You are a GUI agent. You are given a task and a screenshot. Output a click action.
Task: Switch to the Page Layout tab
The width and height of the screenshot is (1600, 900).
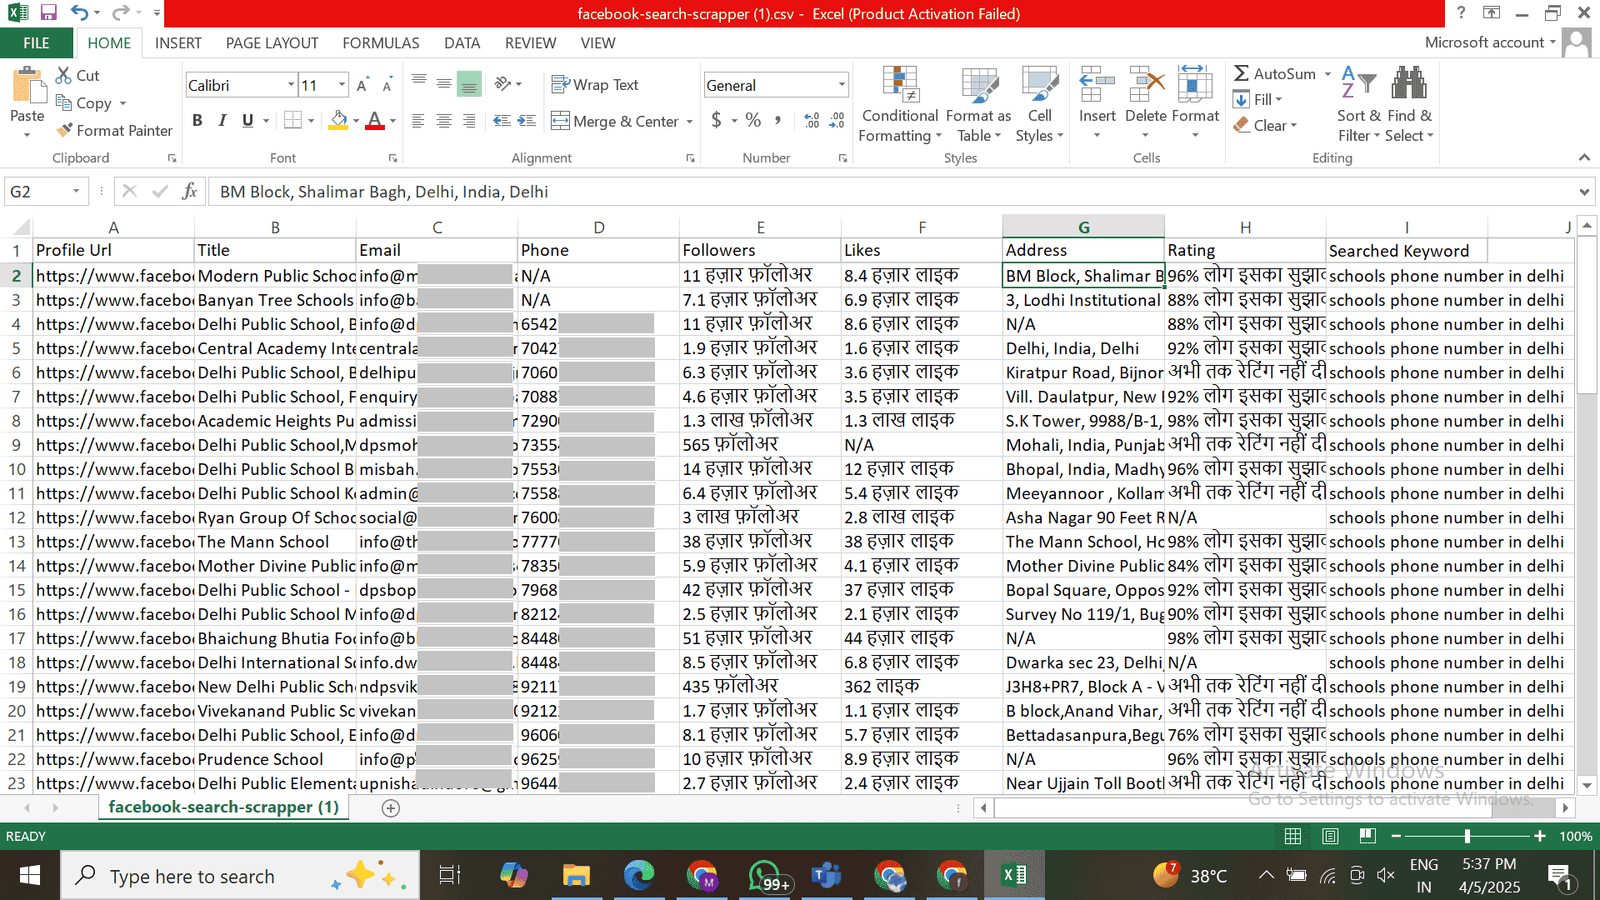(x=271, y=43)
